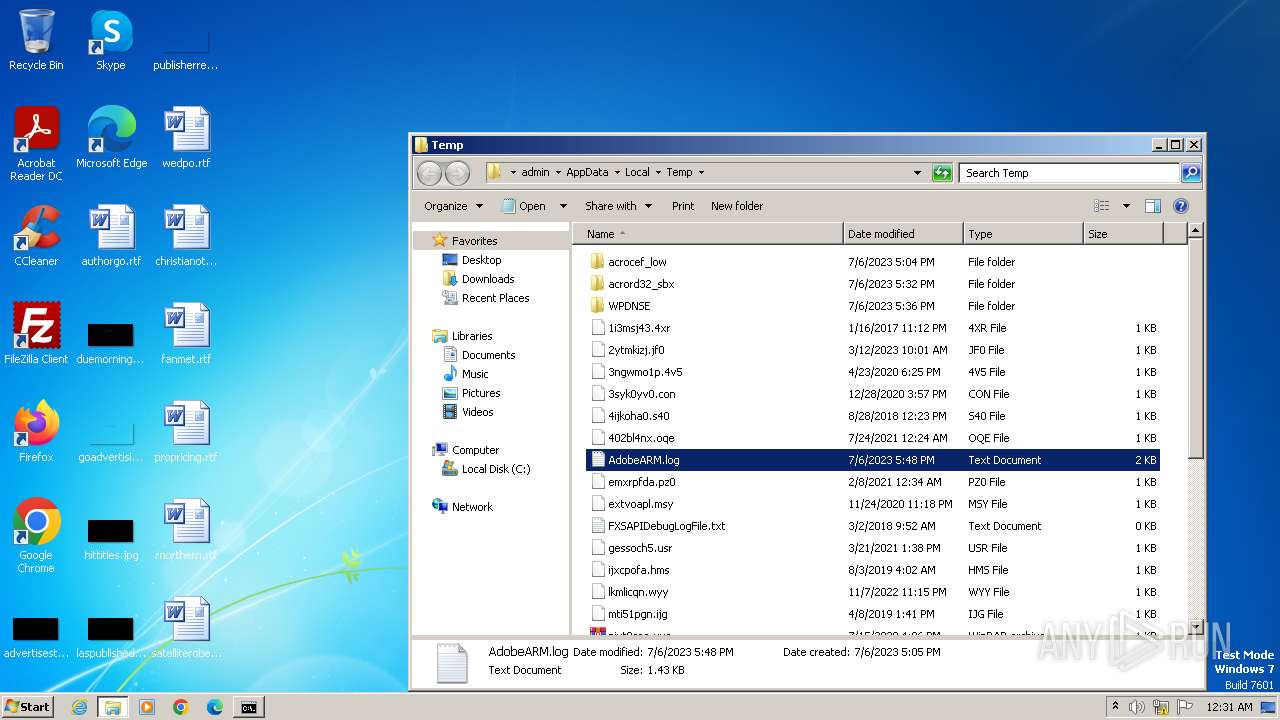Click the file list scroll down arrow
This screenshot has width=1280, height=720.
click(x=1195, y=627)
